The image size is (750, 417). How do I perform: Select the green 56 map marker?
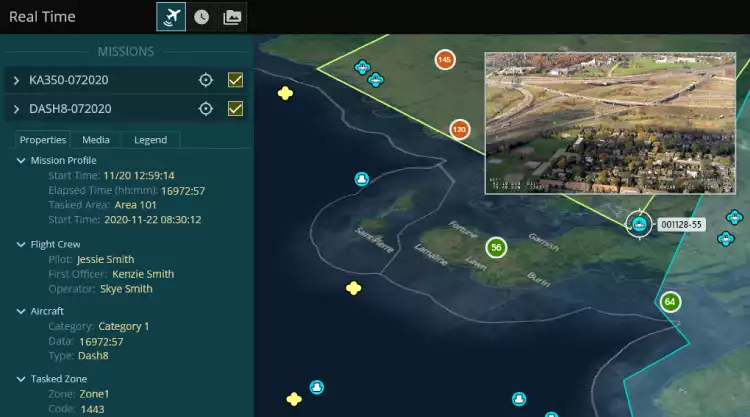coord(496,247)
